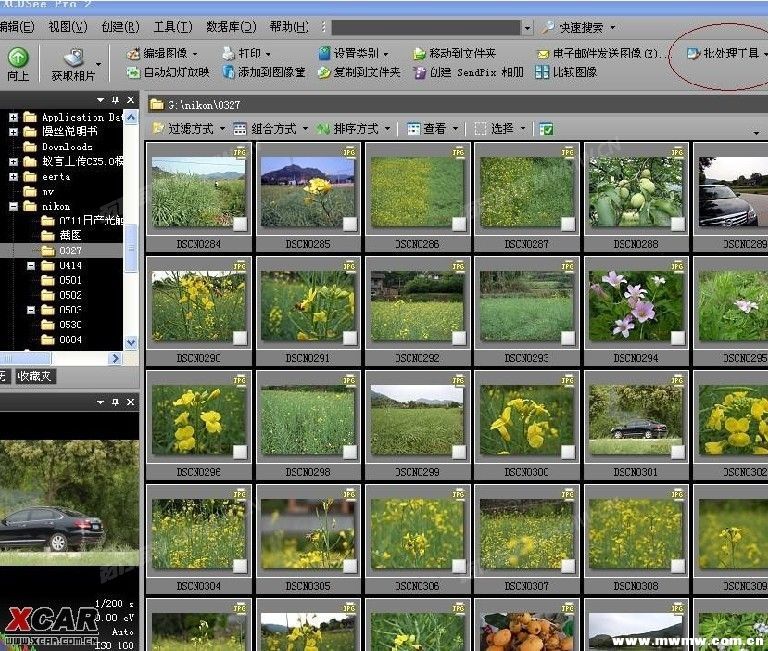The height and width of the screenshot is (651, 768).
Task: Tick the checkbox on thumbnail DSCN0296
Action: 240,452
